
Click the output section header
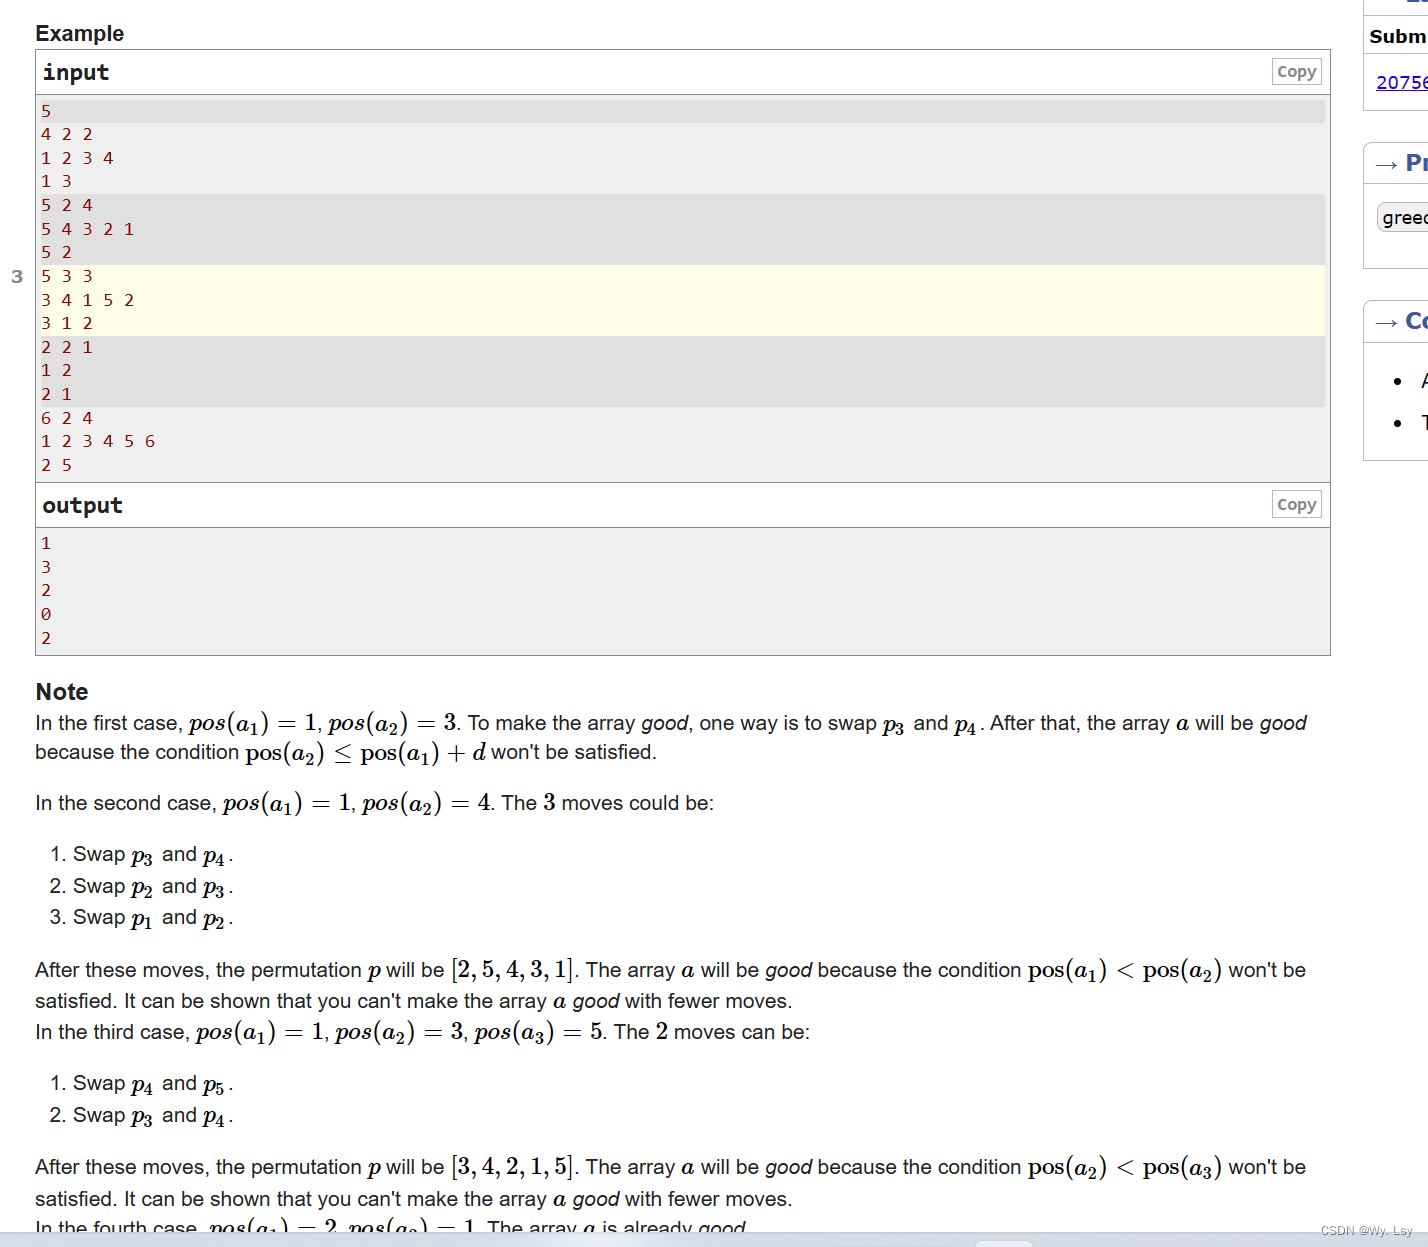point(82,504)
